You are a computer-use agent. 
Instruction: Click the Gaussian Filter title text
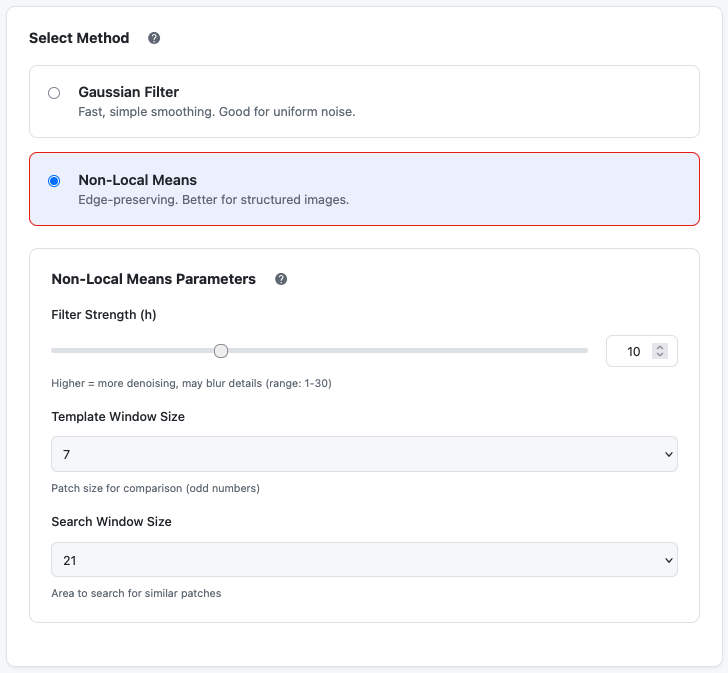point(129,92)
